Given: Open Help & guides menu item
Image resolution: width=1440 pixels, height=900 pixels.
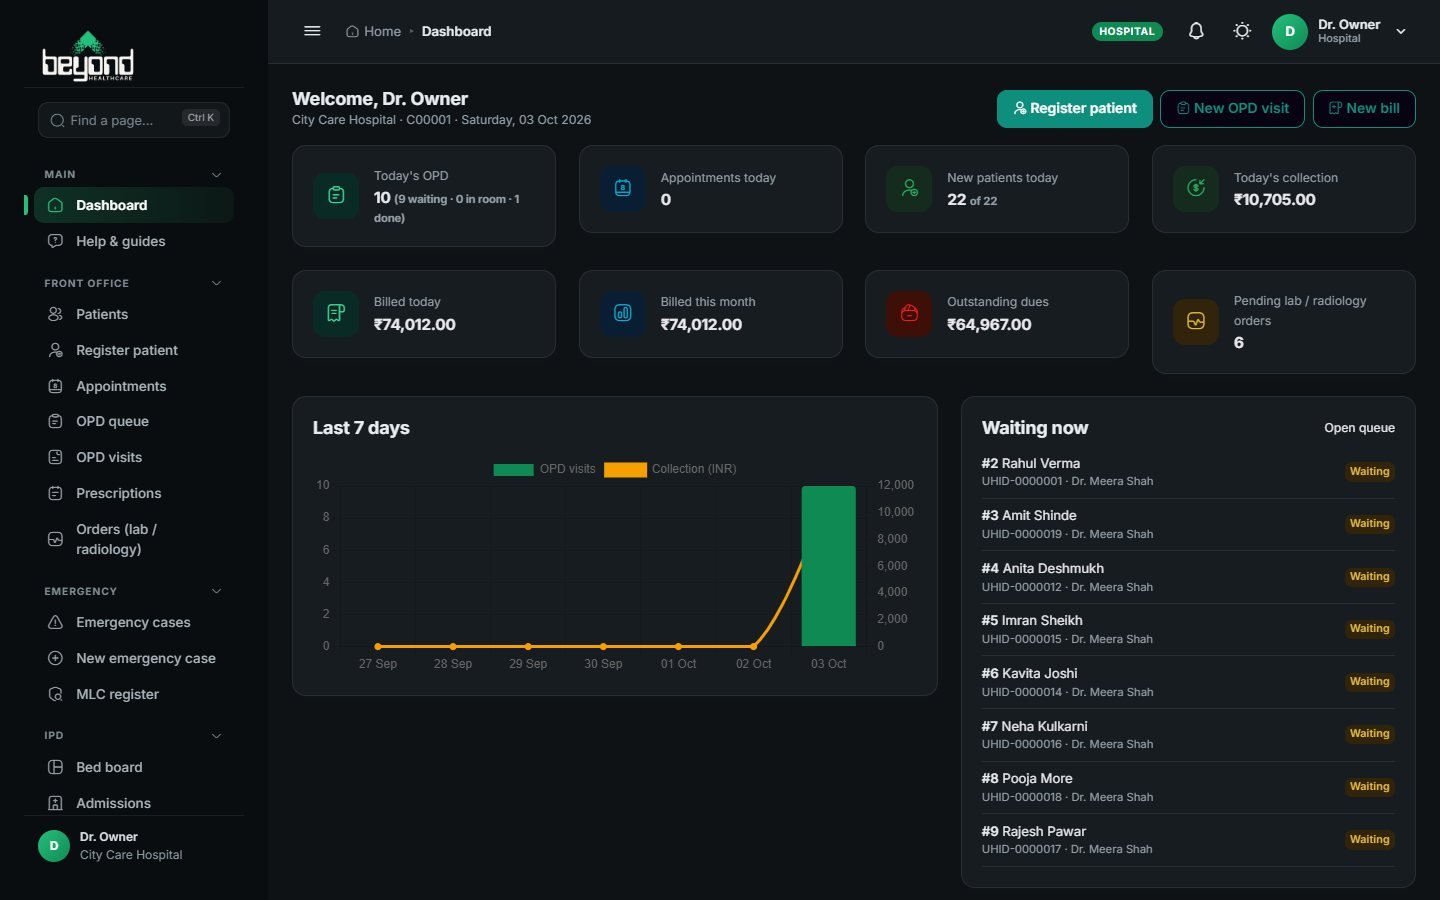Looking at the screenshot, I should pyautogui.click(x=134, y=241).
